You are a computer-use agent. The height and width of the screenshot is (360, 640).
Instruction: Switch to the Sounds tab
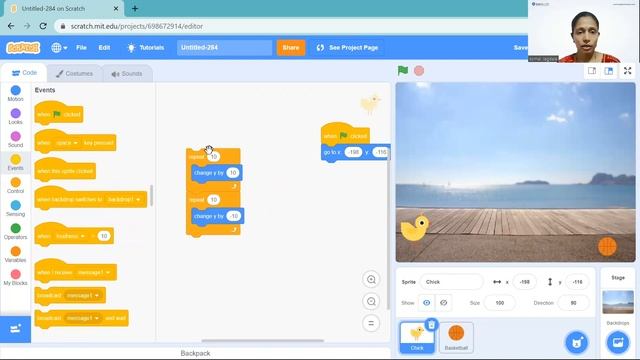point(127,74)
